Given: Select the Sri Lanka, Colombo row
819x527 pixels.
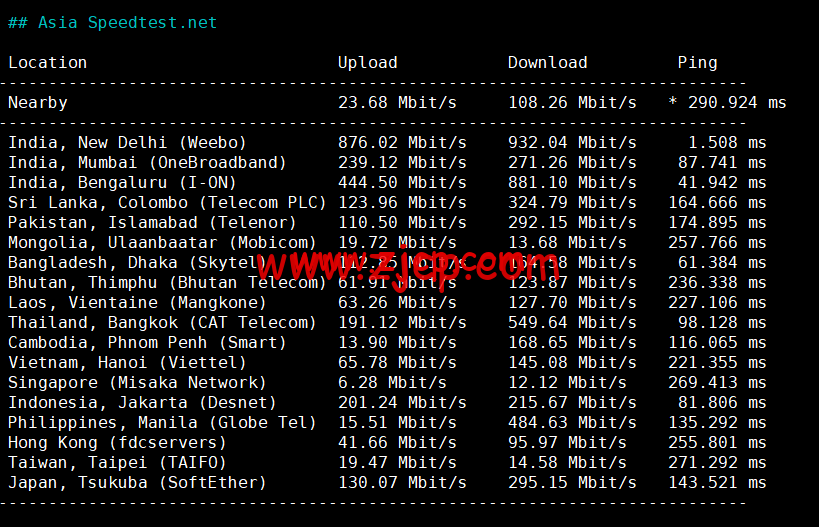Looking at the screenshot, I should 387,203.
